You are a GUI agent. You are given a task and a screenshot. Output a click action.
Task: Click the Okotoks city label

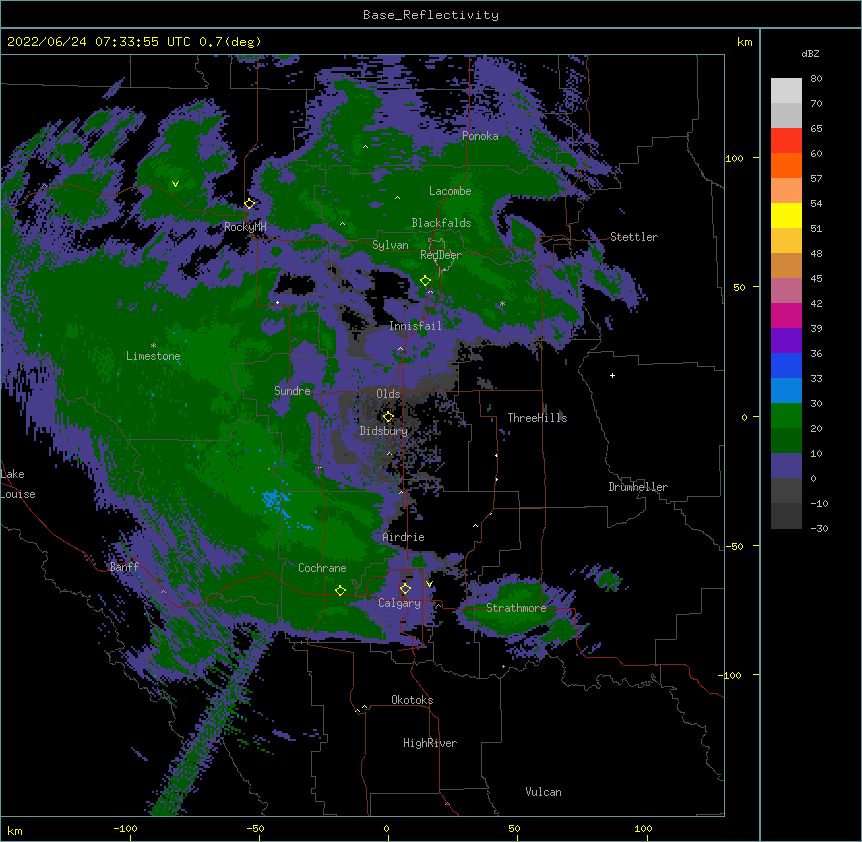coord(412,700)
